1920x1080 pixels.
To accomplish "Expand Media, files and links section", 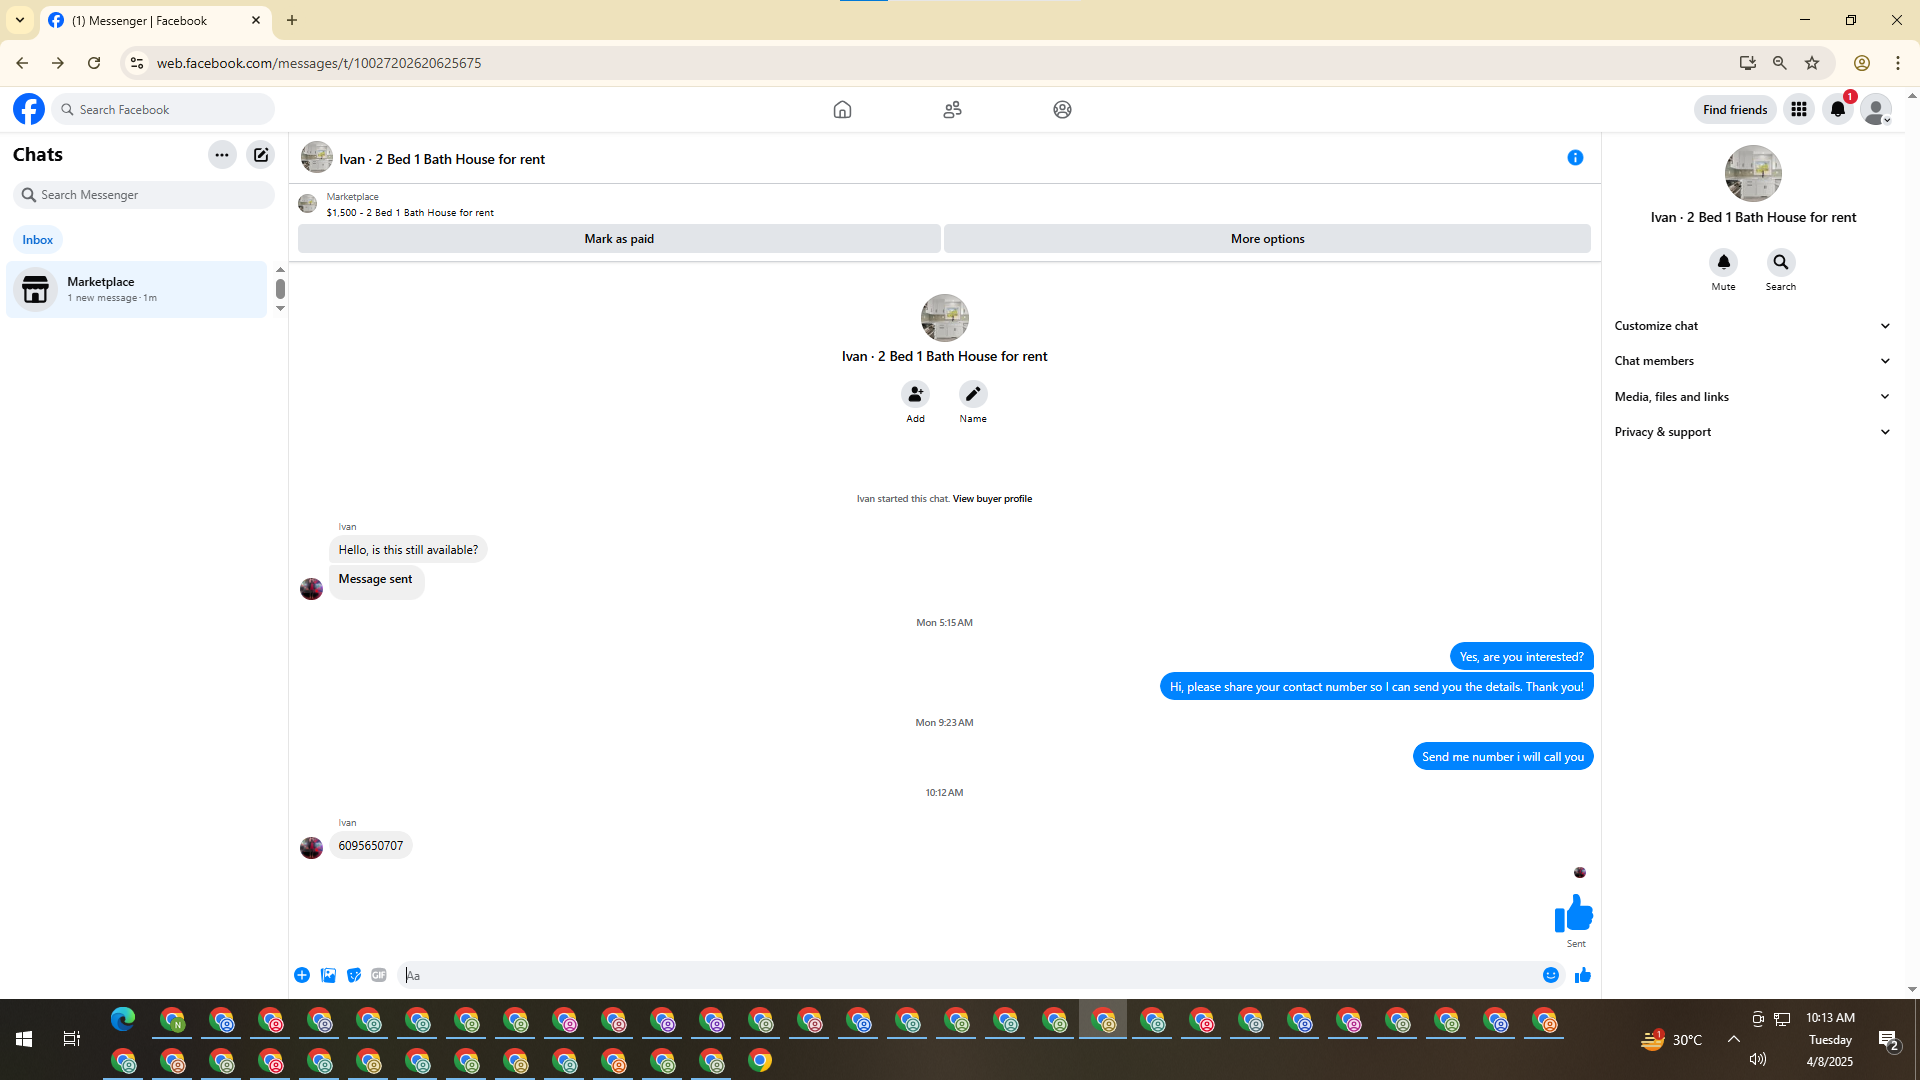I will pyautogui.click(x=1752, y=397).
